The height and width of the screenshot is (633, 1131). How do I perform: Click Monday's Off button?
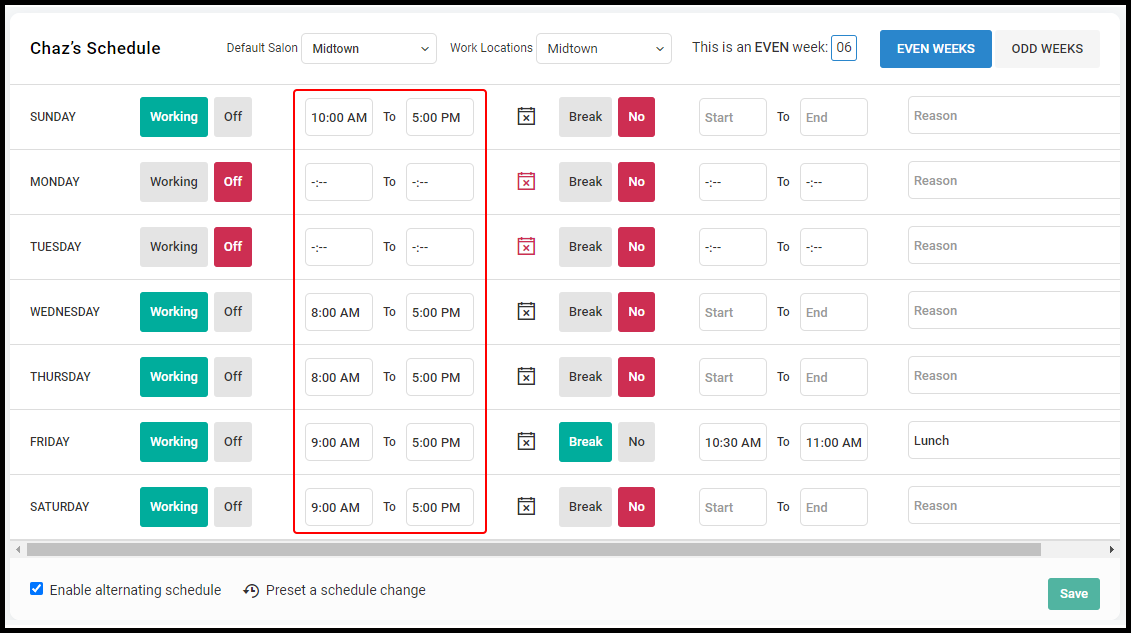pyautogui.click(x=233, y=182)
